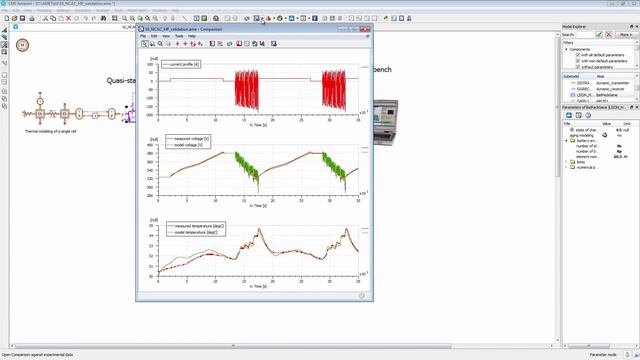Click the 'current profile [A]' plot legend
This screenshot has width=640, height=360.
click(181, 64)
